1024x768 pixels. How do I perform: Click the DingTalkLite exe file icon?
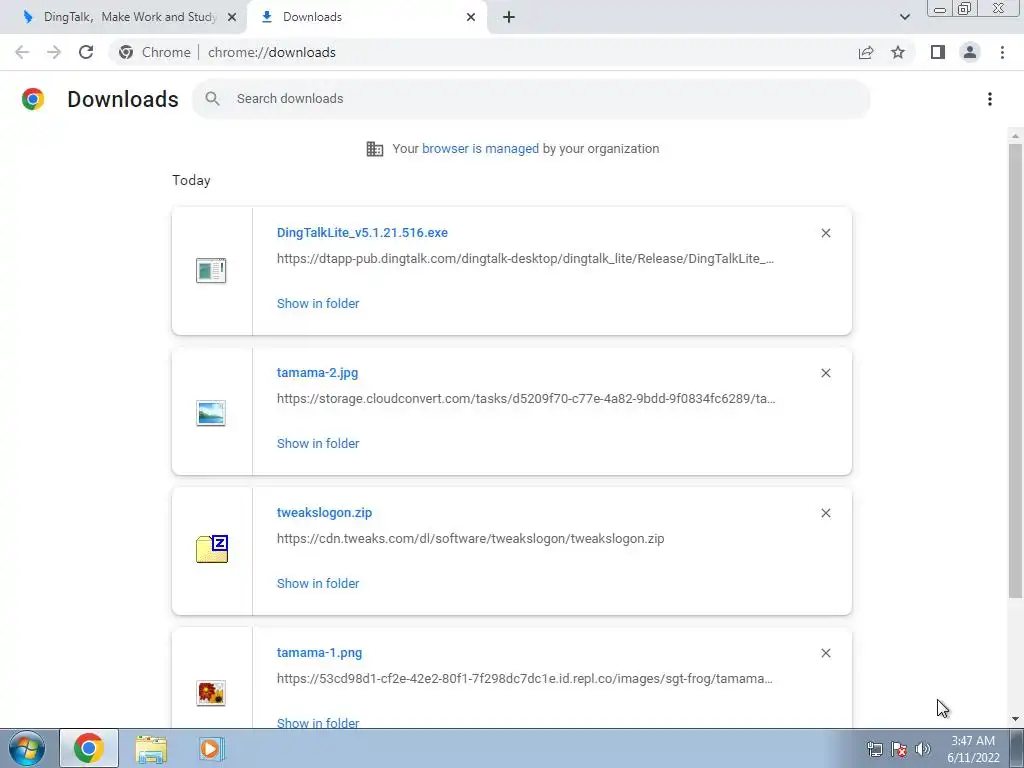click(x=211, y=270)
